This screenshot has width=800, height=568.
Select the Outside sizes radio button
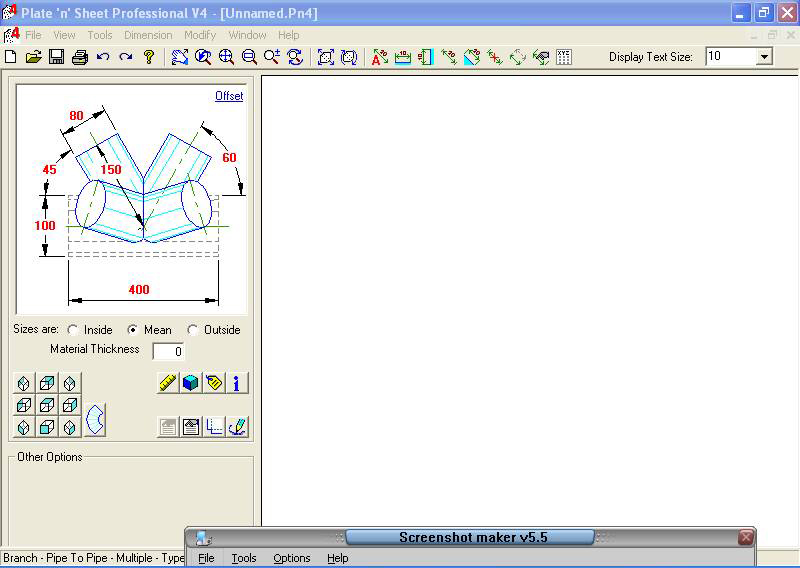tap(192, 330)
